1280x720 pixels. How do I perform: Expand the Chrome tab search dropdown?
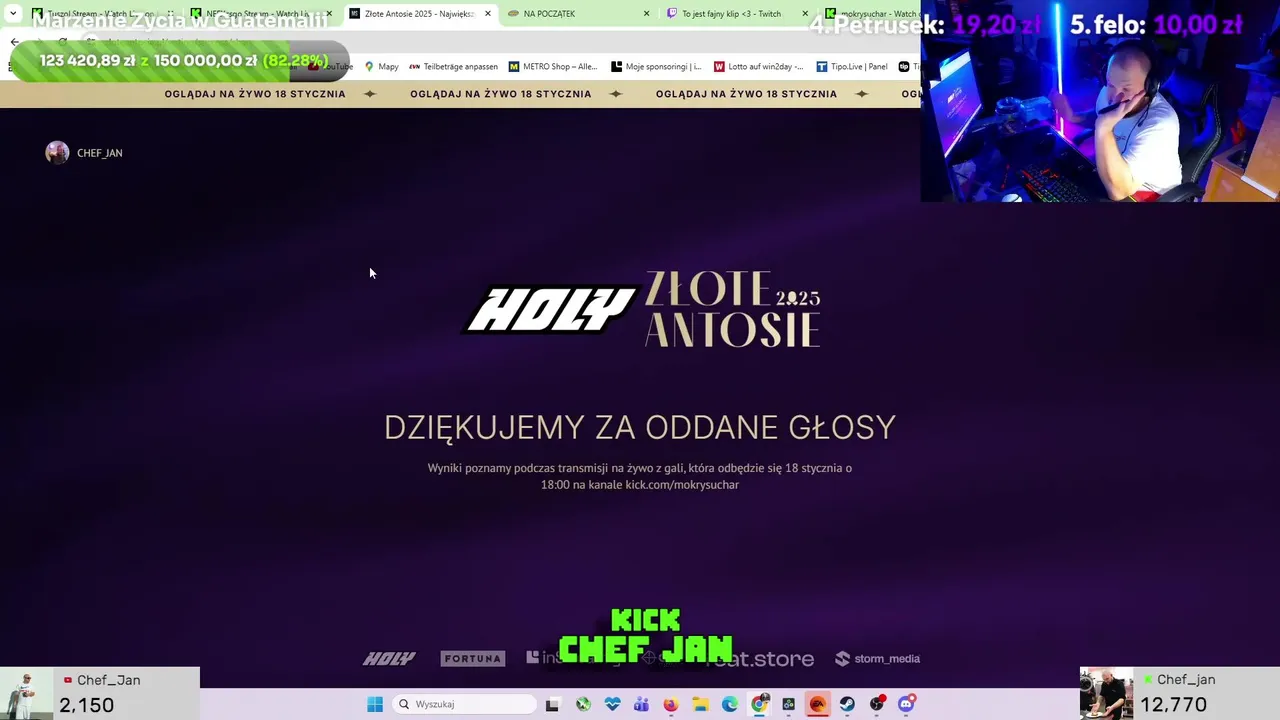(x=13, y=14)
